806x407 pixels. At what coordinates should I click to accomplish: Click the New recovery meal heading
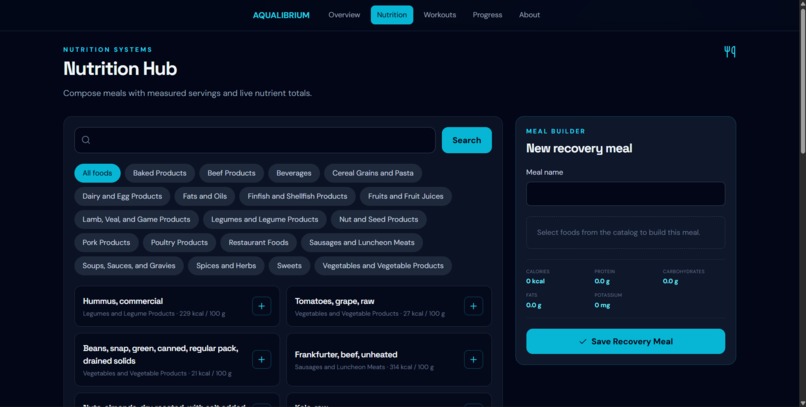tap(579, 149)
